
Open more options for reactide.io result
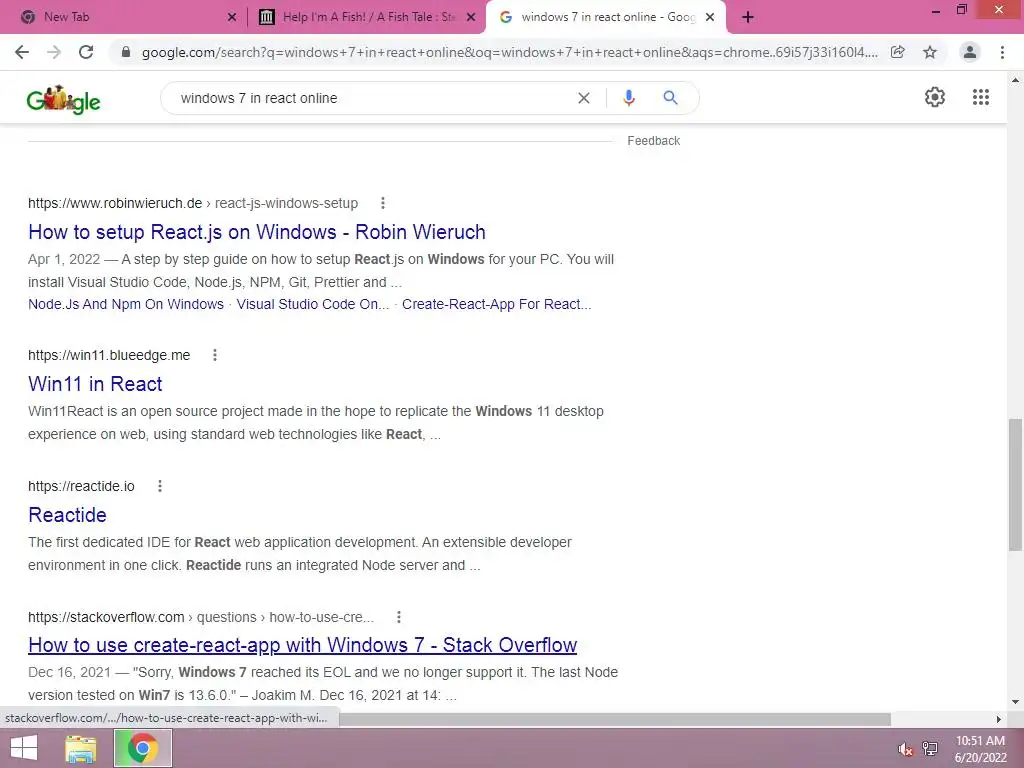(160, 486)
